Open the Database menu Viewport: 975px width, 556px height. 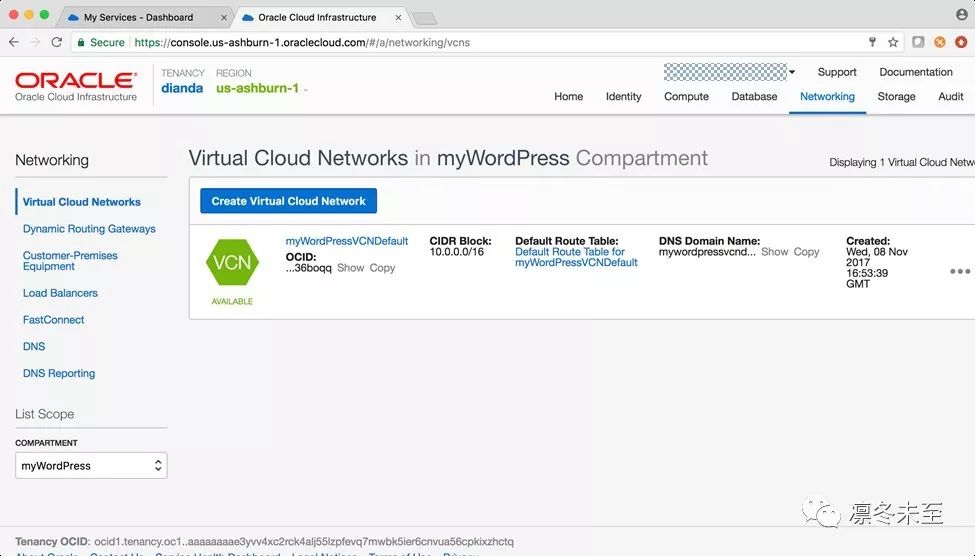tap(754, 96)
